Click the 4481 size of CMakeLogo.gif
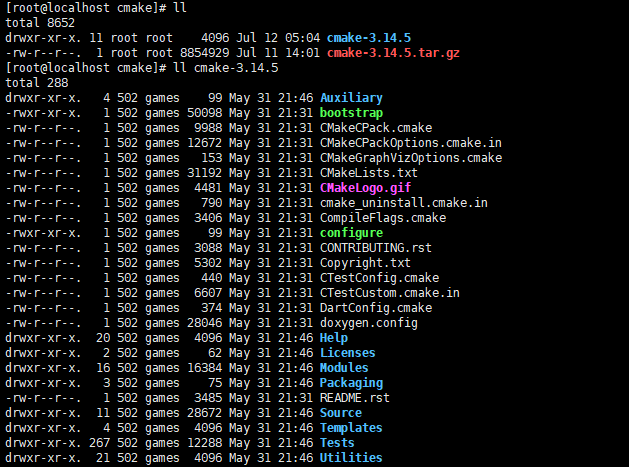629x467 pixels. (x=208, y=188)
